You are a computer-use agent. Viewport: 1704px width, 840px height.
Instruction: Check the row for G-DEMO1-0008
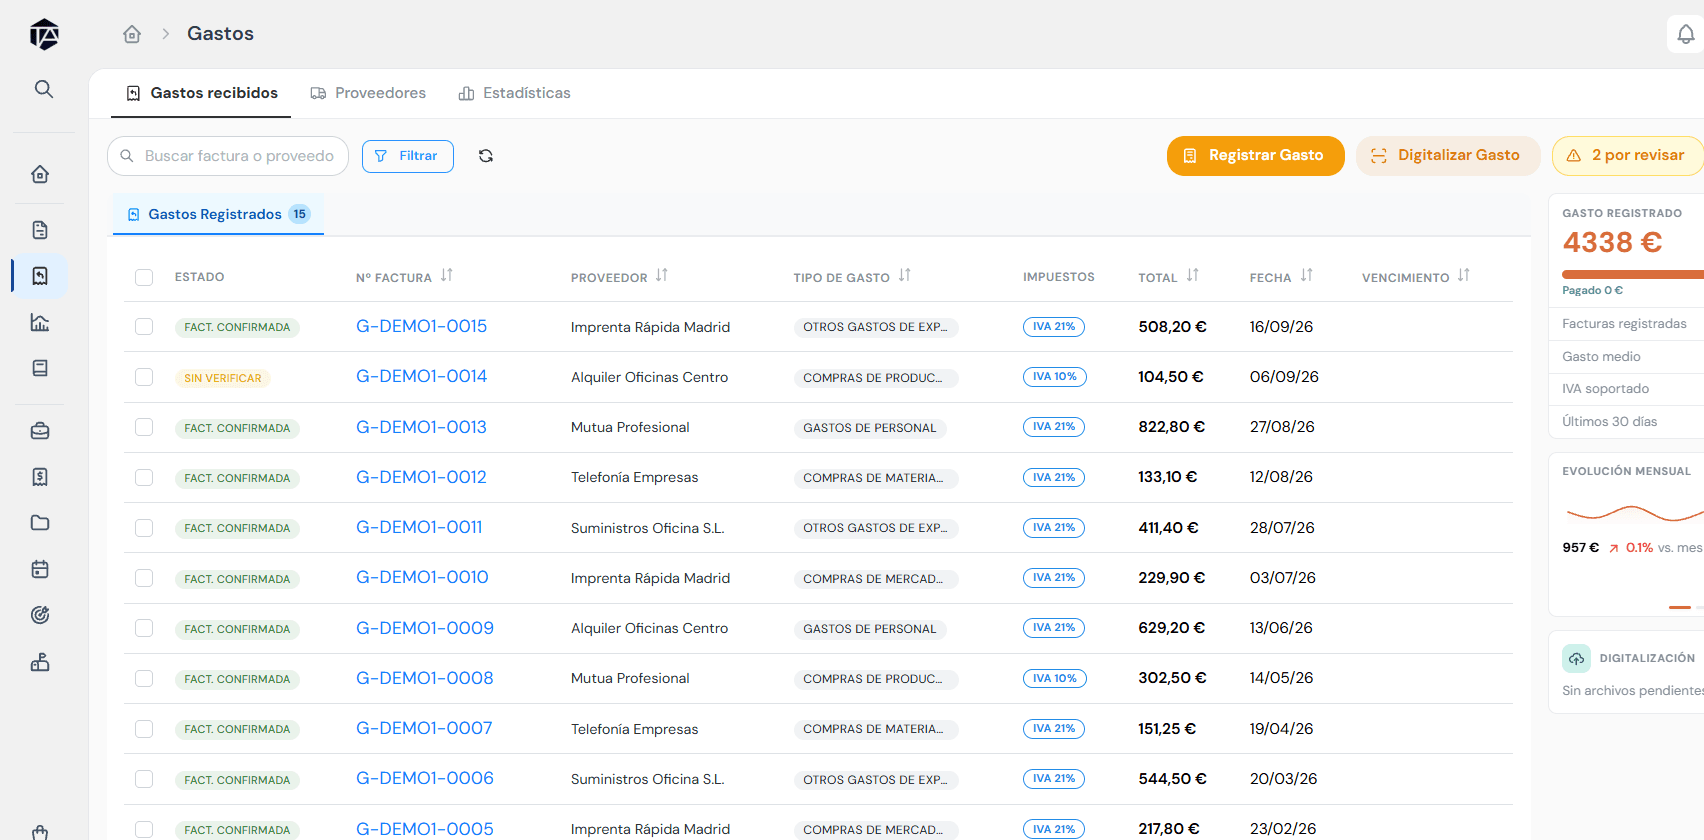(144, 678)
